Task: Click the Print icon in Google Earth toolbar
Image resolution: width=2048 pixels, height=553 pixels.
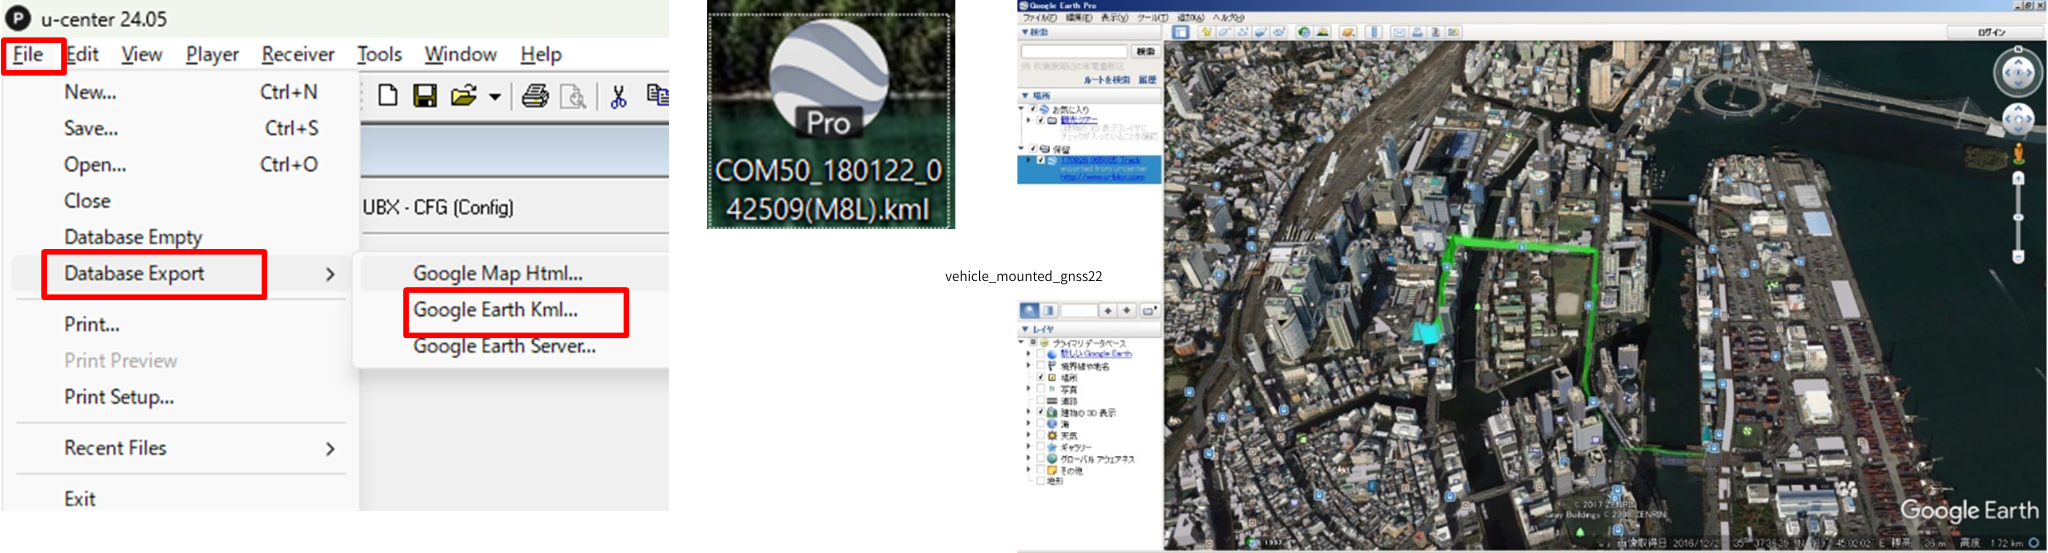Action: pos(1417,32)
